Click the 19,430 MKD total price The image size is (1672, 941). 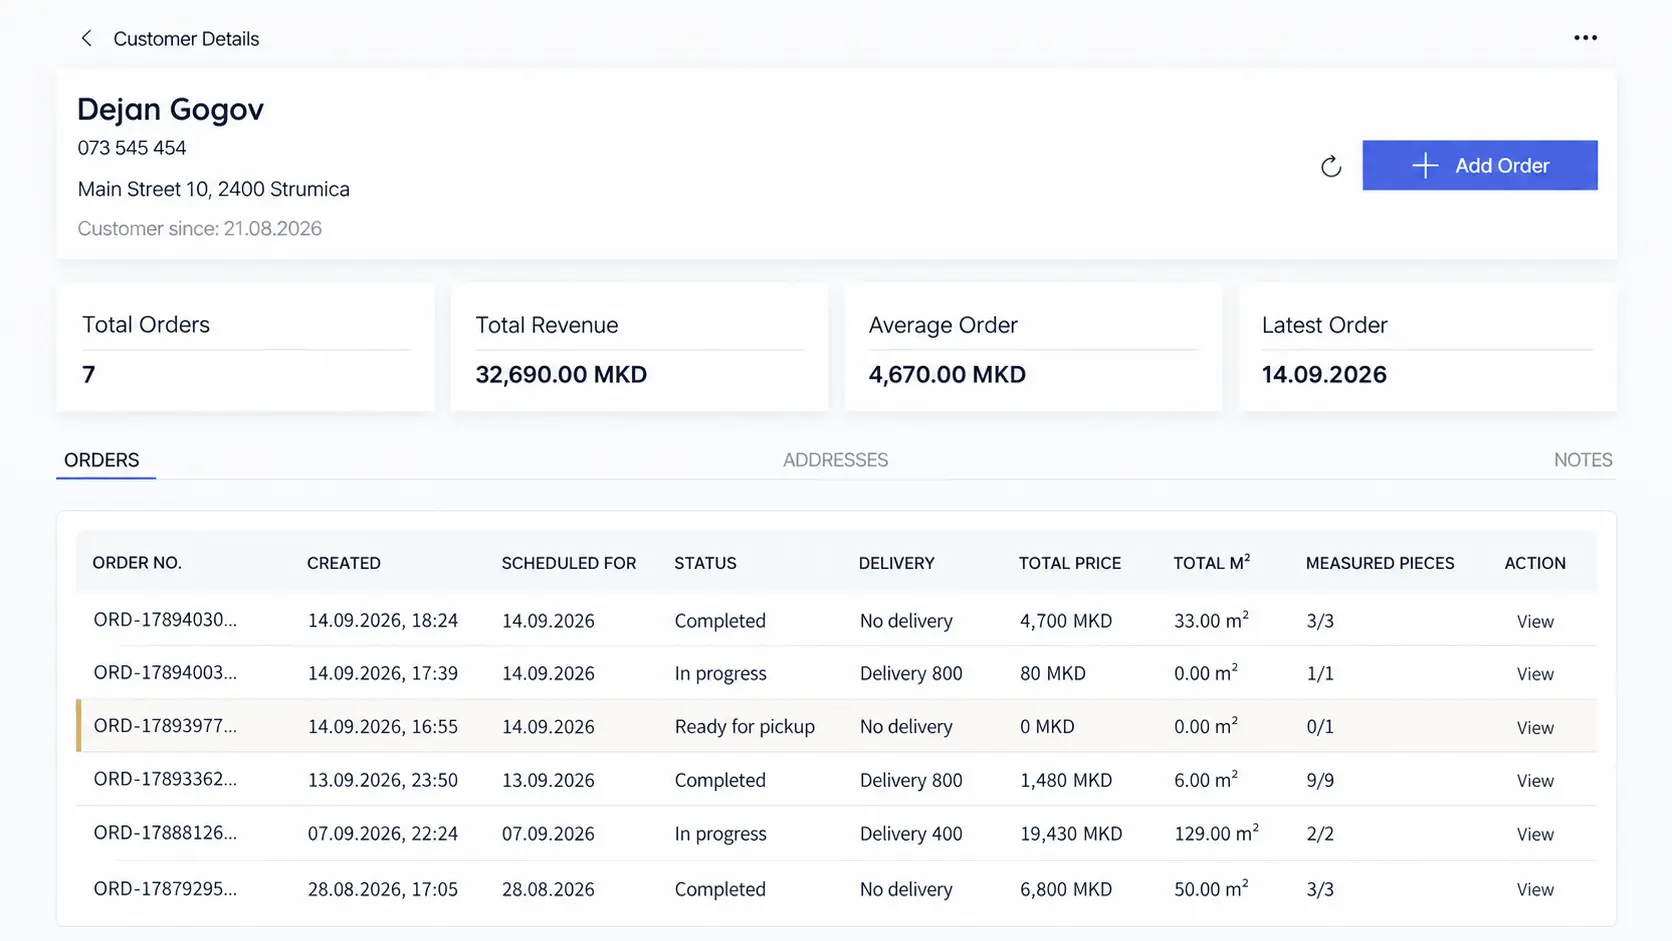[x=1071, y=834]
